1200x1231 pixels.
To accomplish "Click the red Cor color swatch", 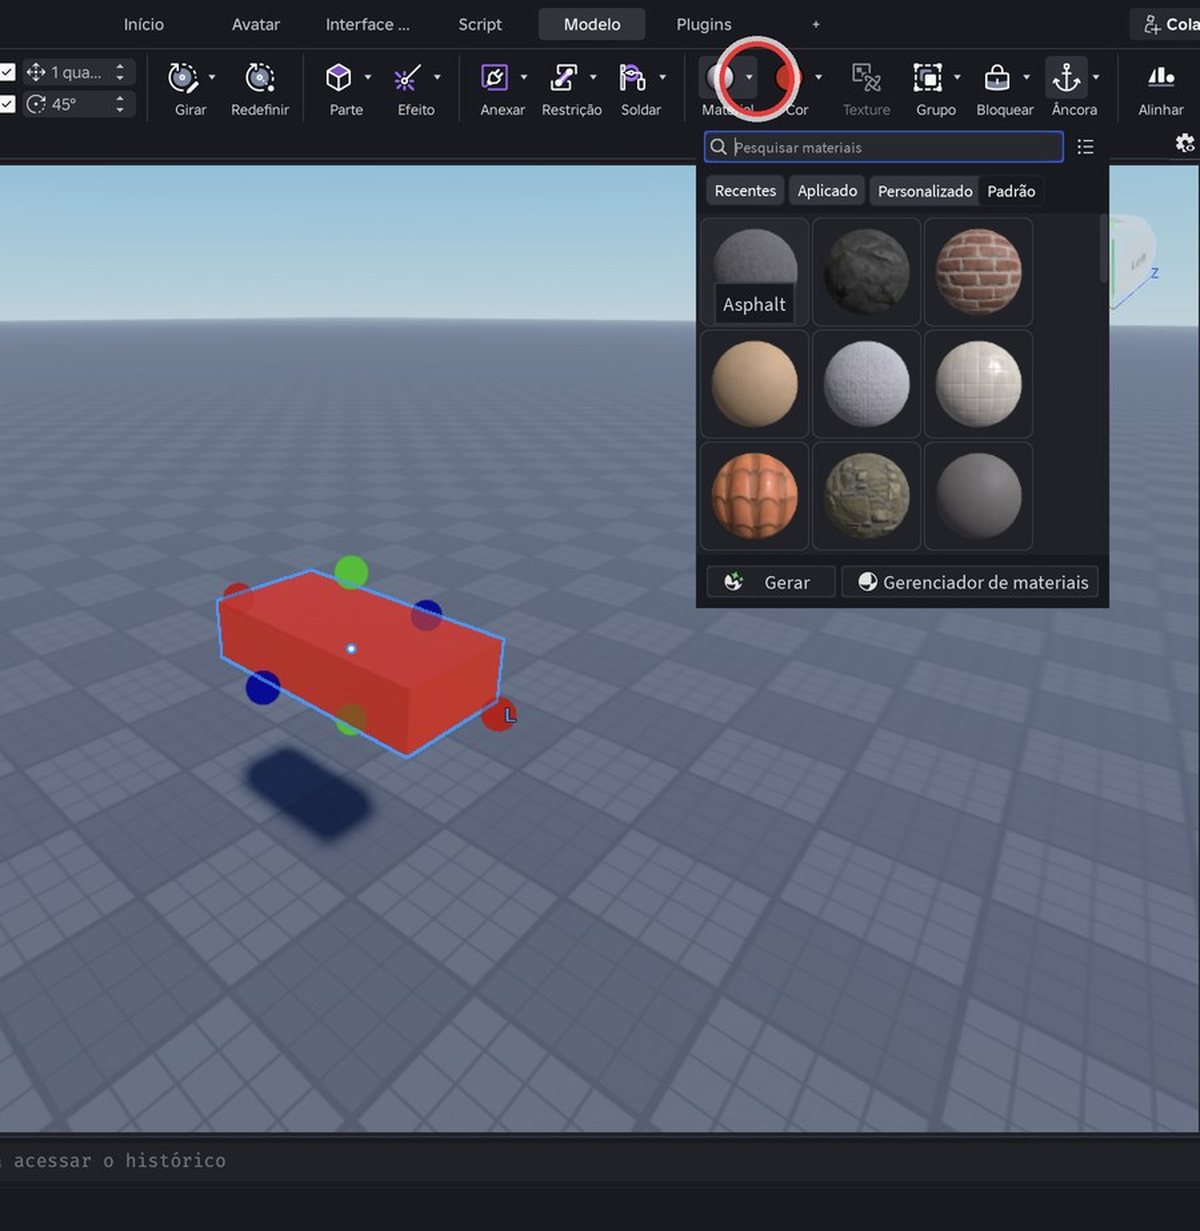I will coord(789,77).
